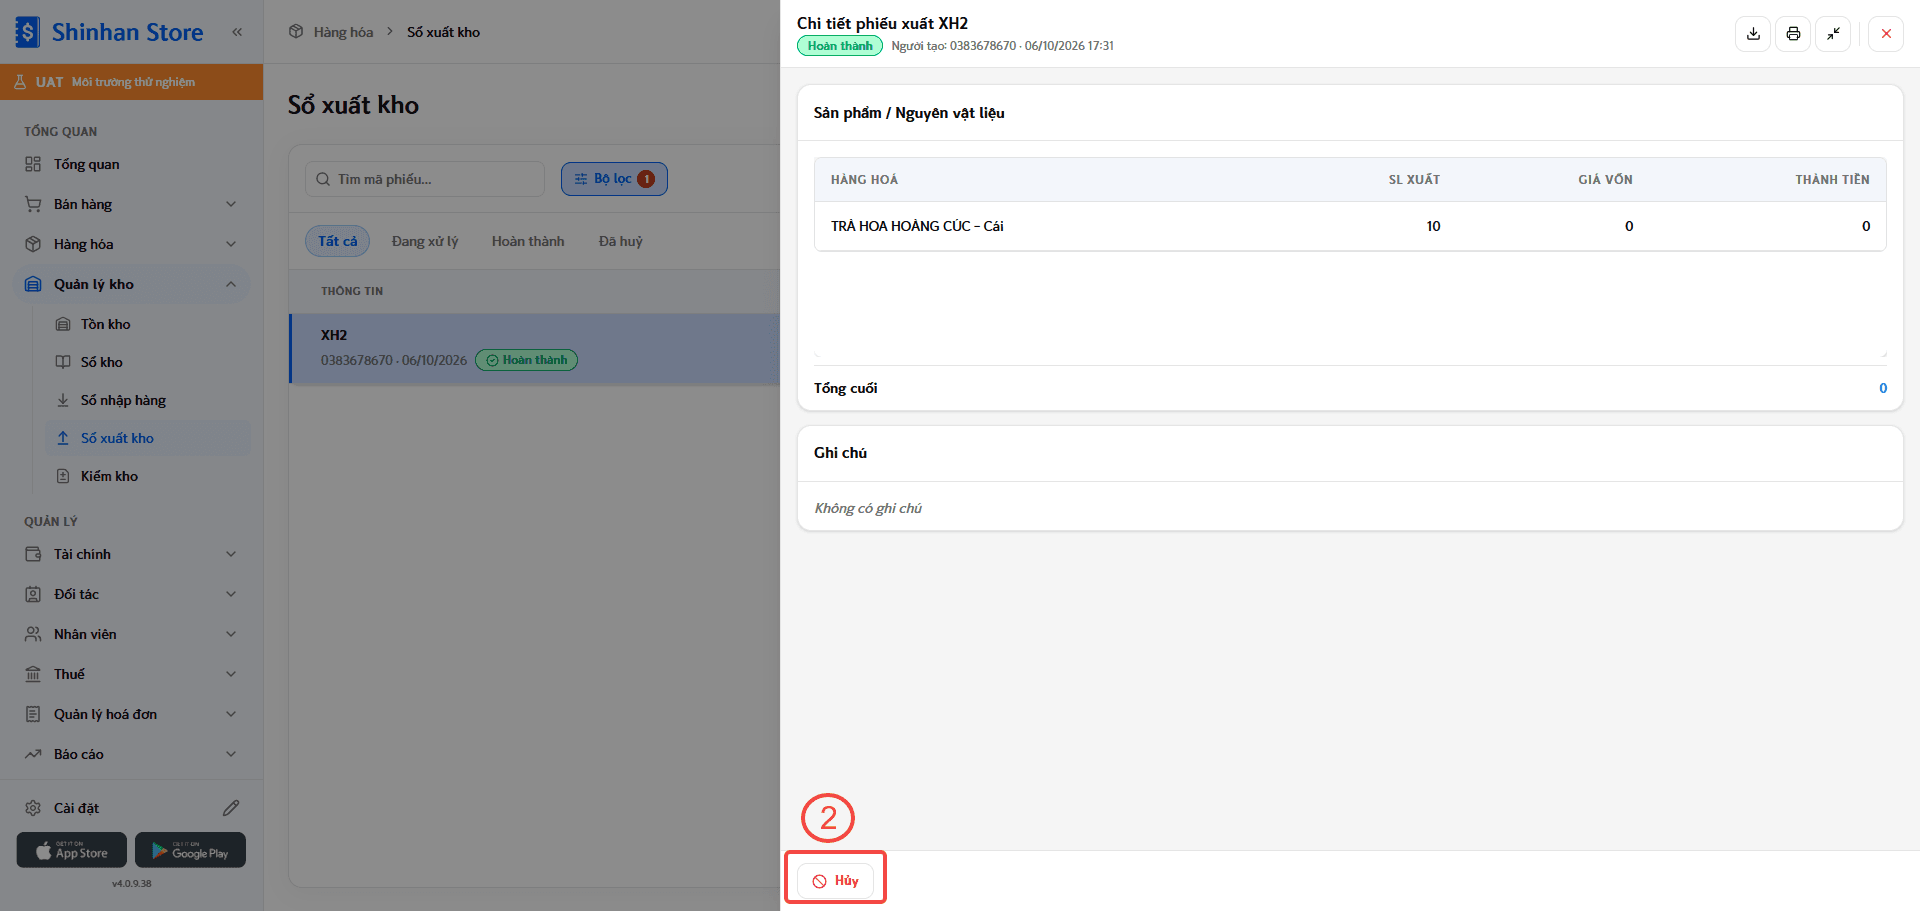The image size is (1920, 911).
Task: Open the Google Play download badge
Action: [190, 850]
